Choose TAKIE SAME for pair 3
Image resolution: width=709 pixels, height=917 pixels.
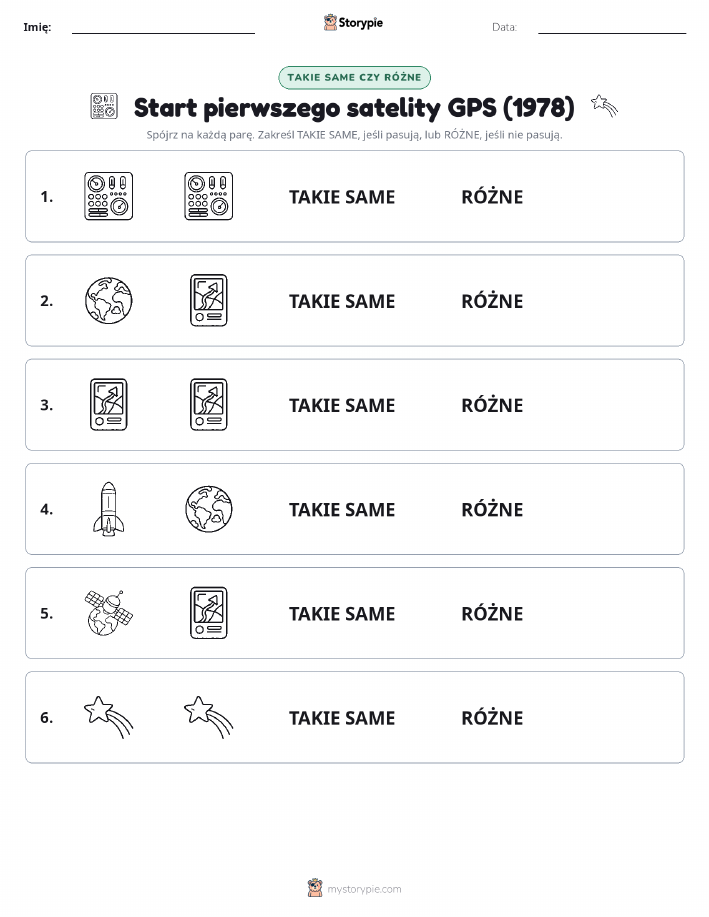point(342,405)
